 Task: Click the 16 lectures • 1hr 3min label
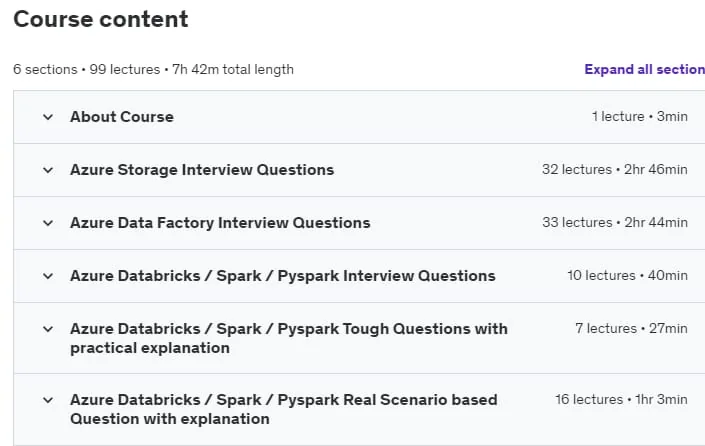tap(621, 400)
